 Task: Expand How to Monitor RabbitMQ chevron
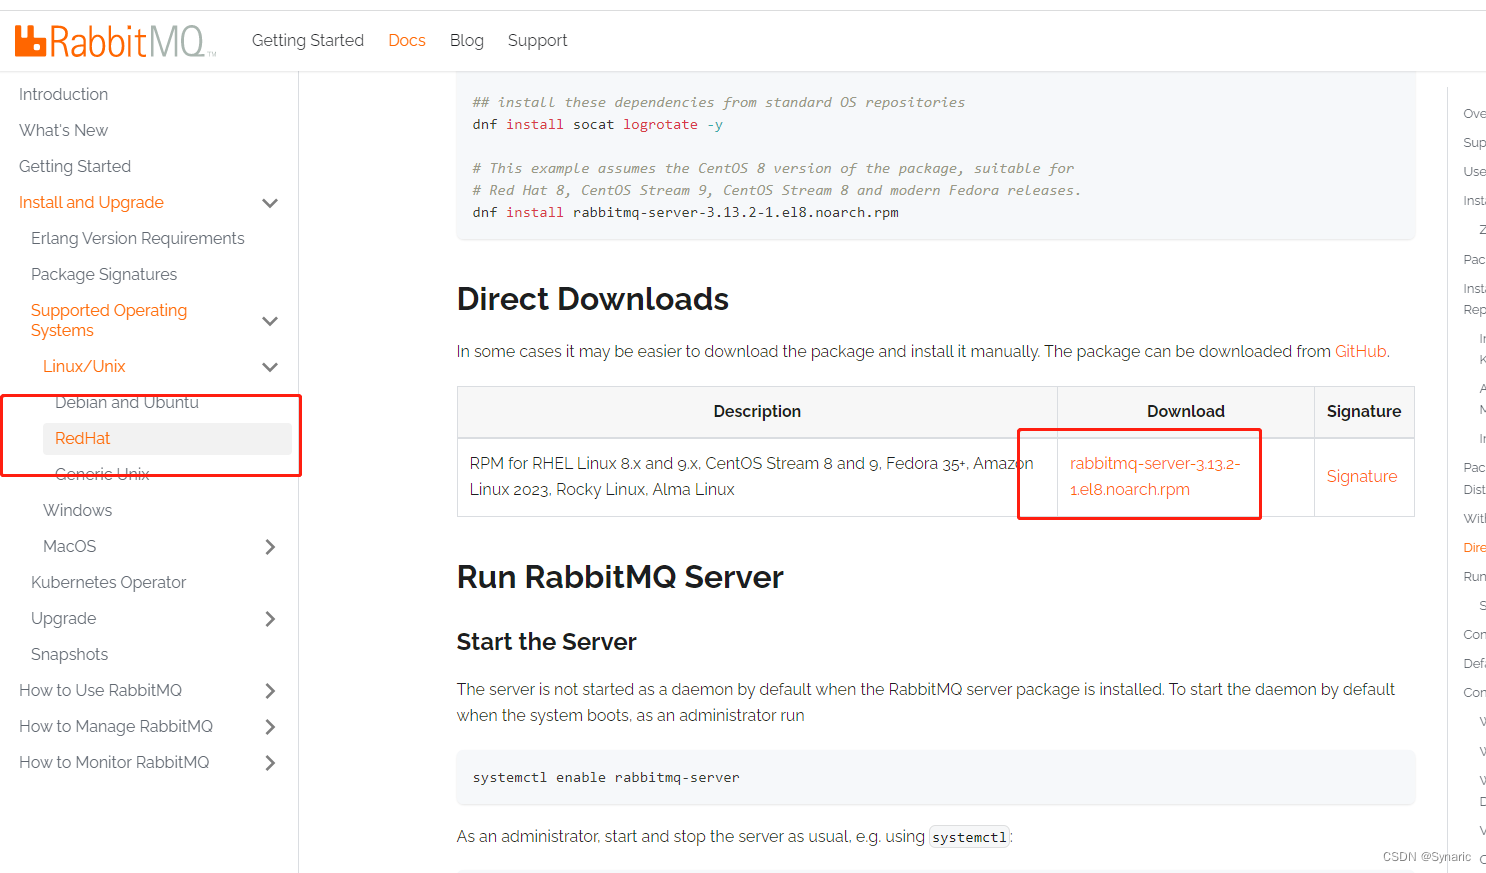[x=270, y=763]
